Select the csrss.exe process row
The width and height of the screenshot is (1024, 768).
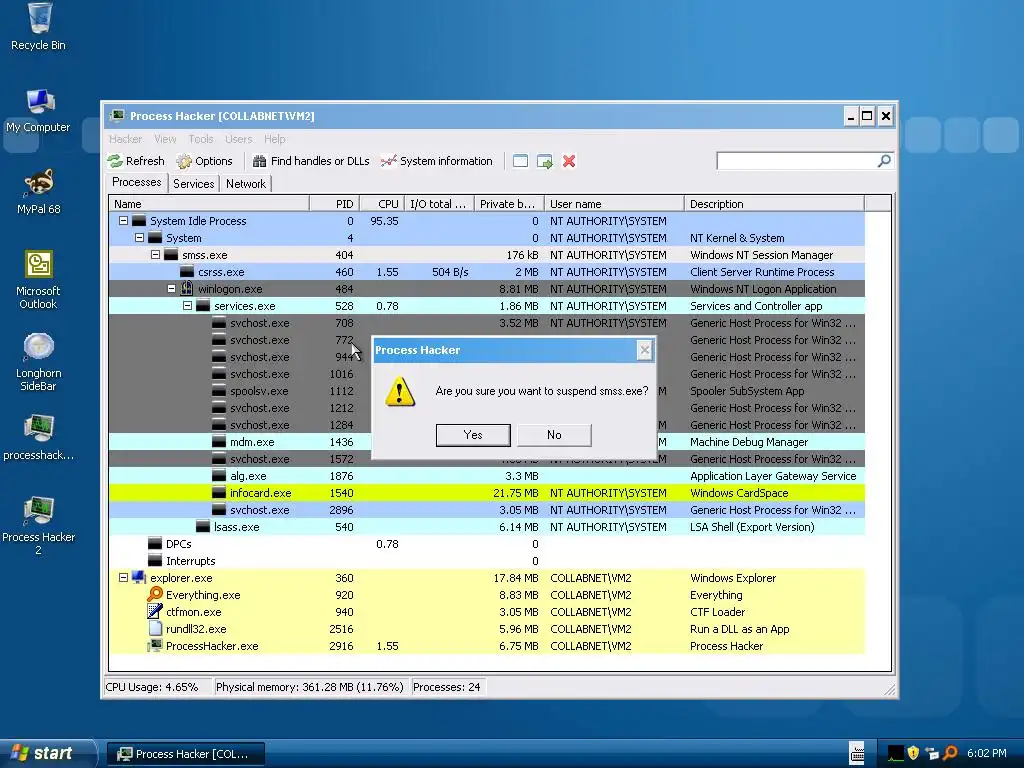point(487,272)
